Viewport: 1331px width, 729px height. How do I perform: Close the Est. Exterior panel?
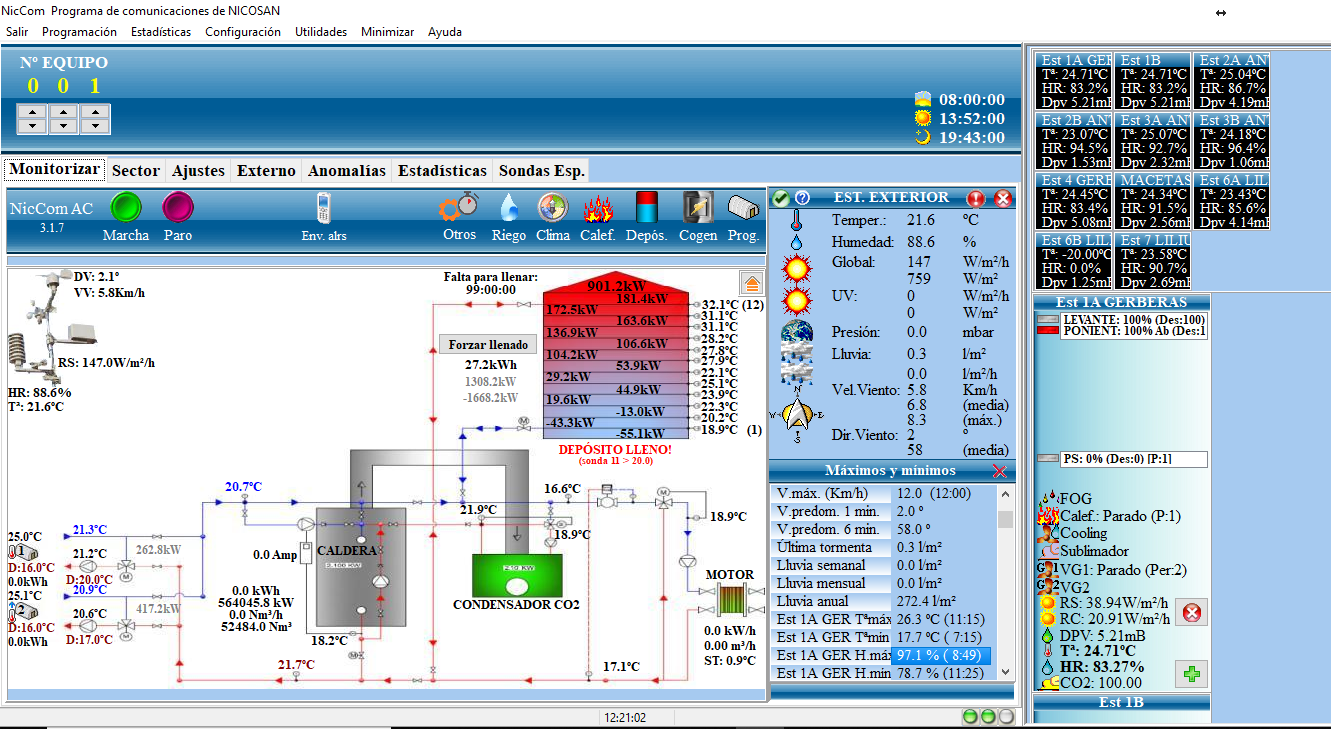click(x=1002, y=198)
